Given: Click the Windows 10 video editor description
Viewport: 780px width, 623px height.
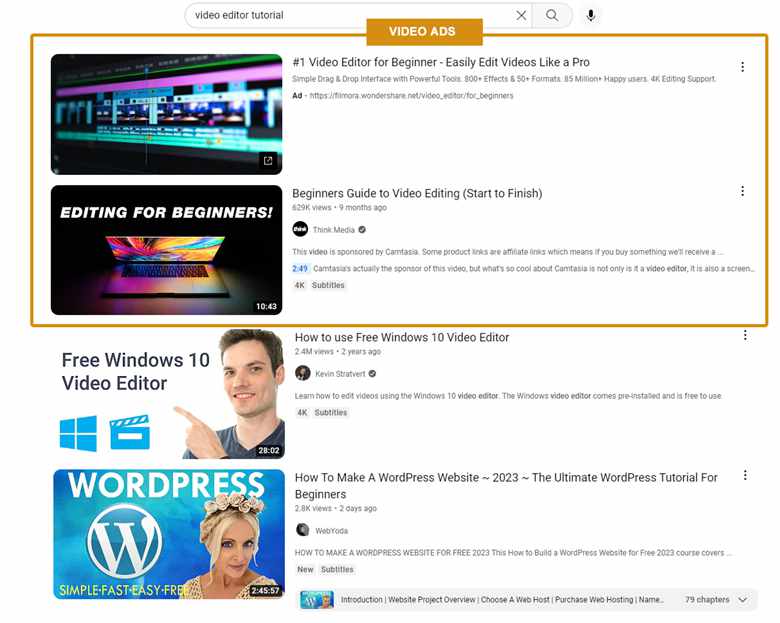Looking at the screenshot, I should tap(508, 396).
